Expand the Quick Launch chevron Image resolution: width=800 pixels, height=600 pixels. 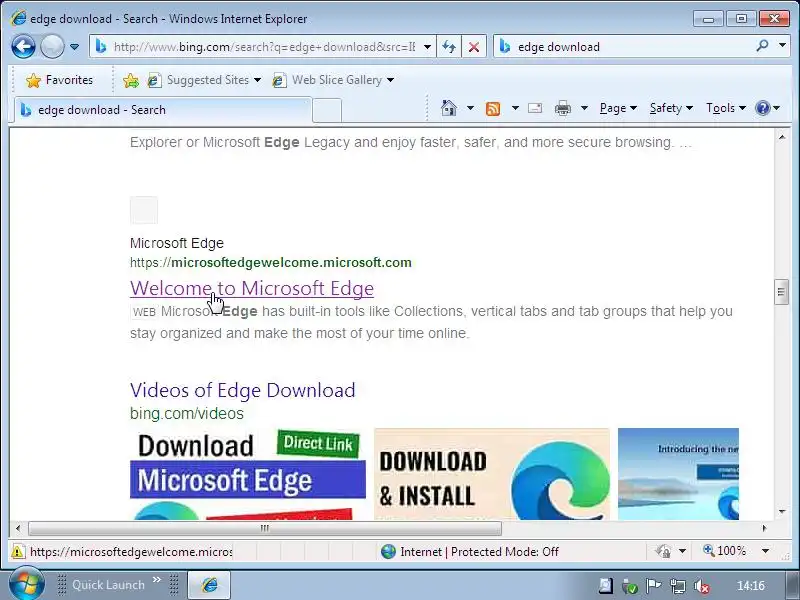(x=157, y=580)
